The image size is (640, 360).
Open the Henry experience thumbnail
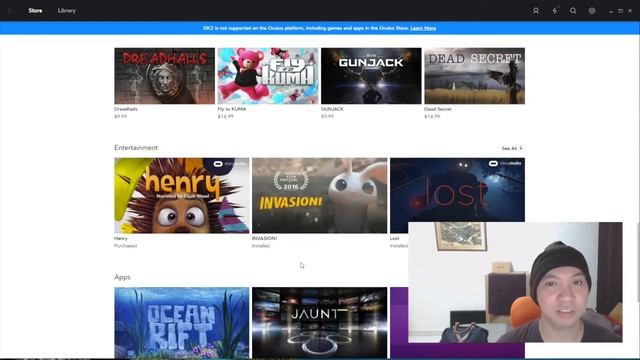click(182, 196)
